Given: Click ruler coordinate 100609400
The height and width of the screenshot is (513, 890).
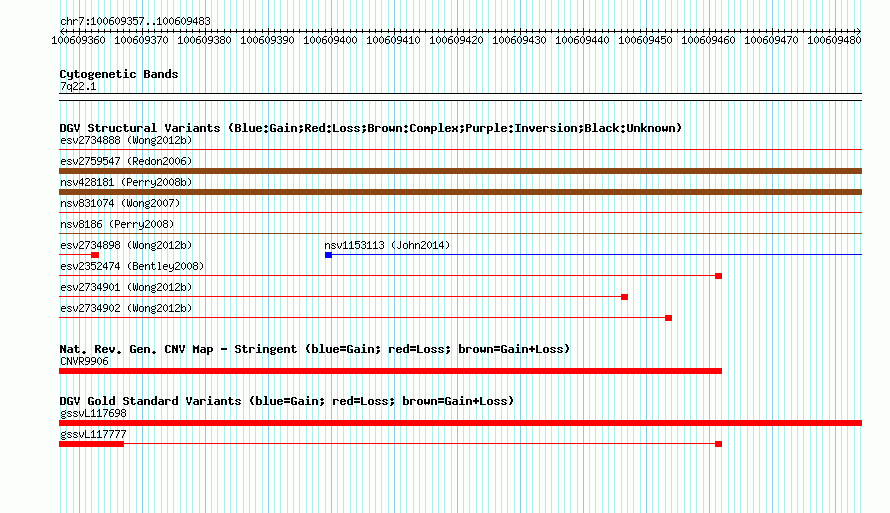Looking at the screenshot, I should coord(330,40).
